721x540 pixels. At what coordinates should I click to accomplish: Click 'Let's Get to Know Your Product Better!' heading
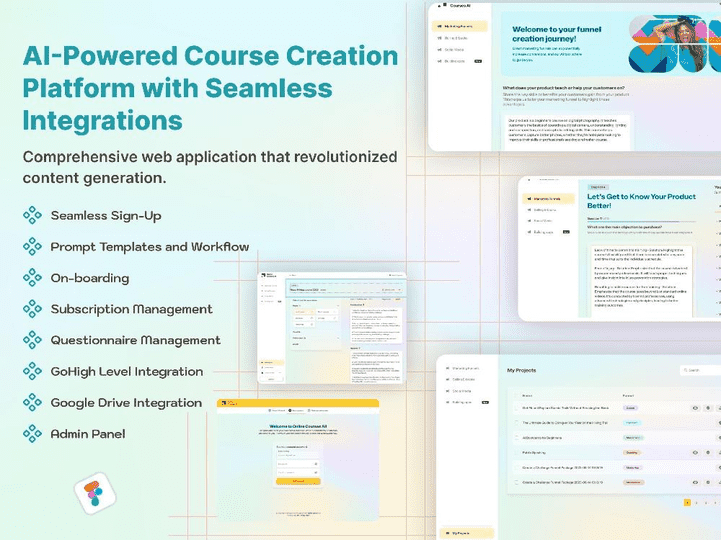[641, 201]
